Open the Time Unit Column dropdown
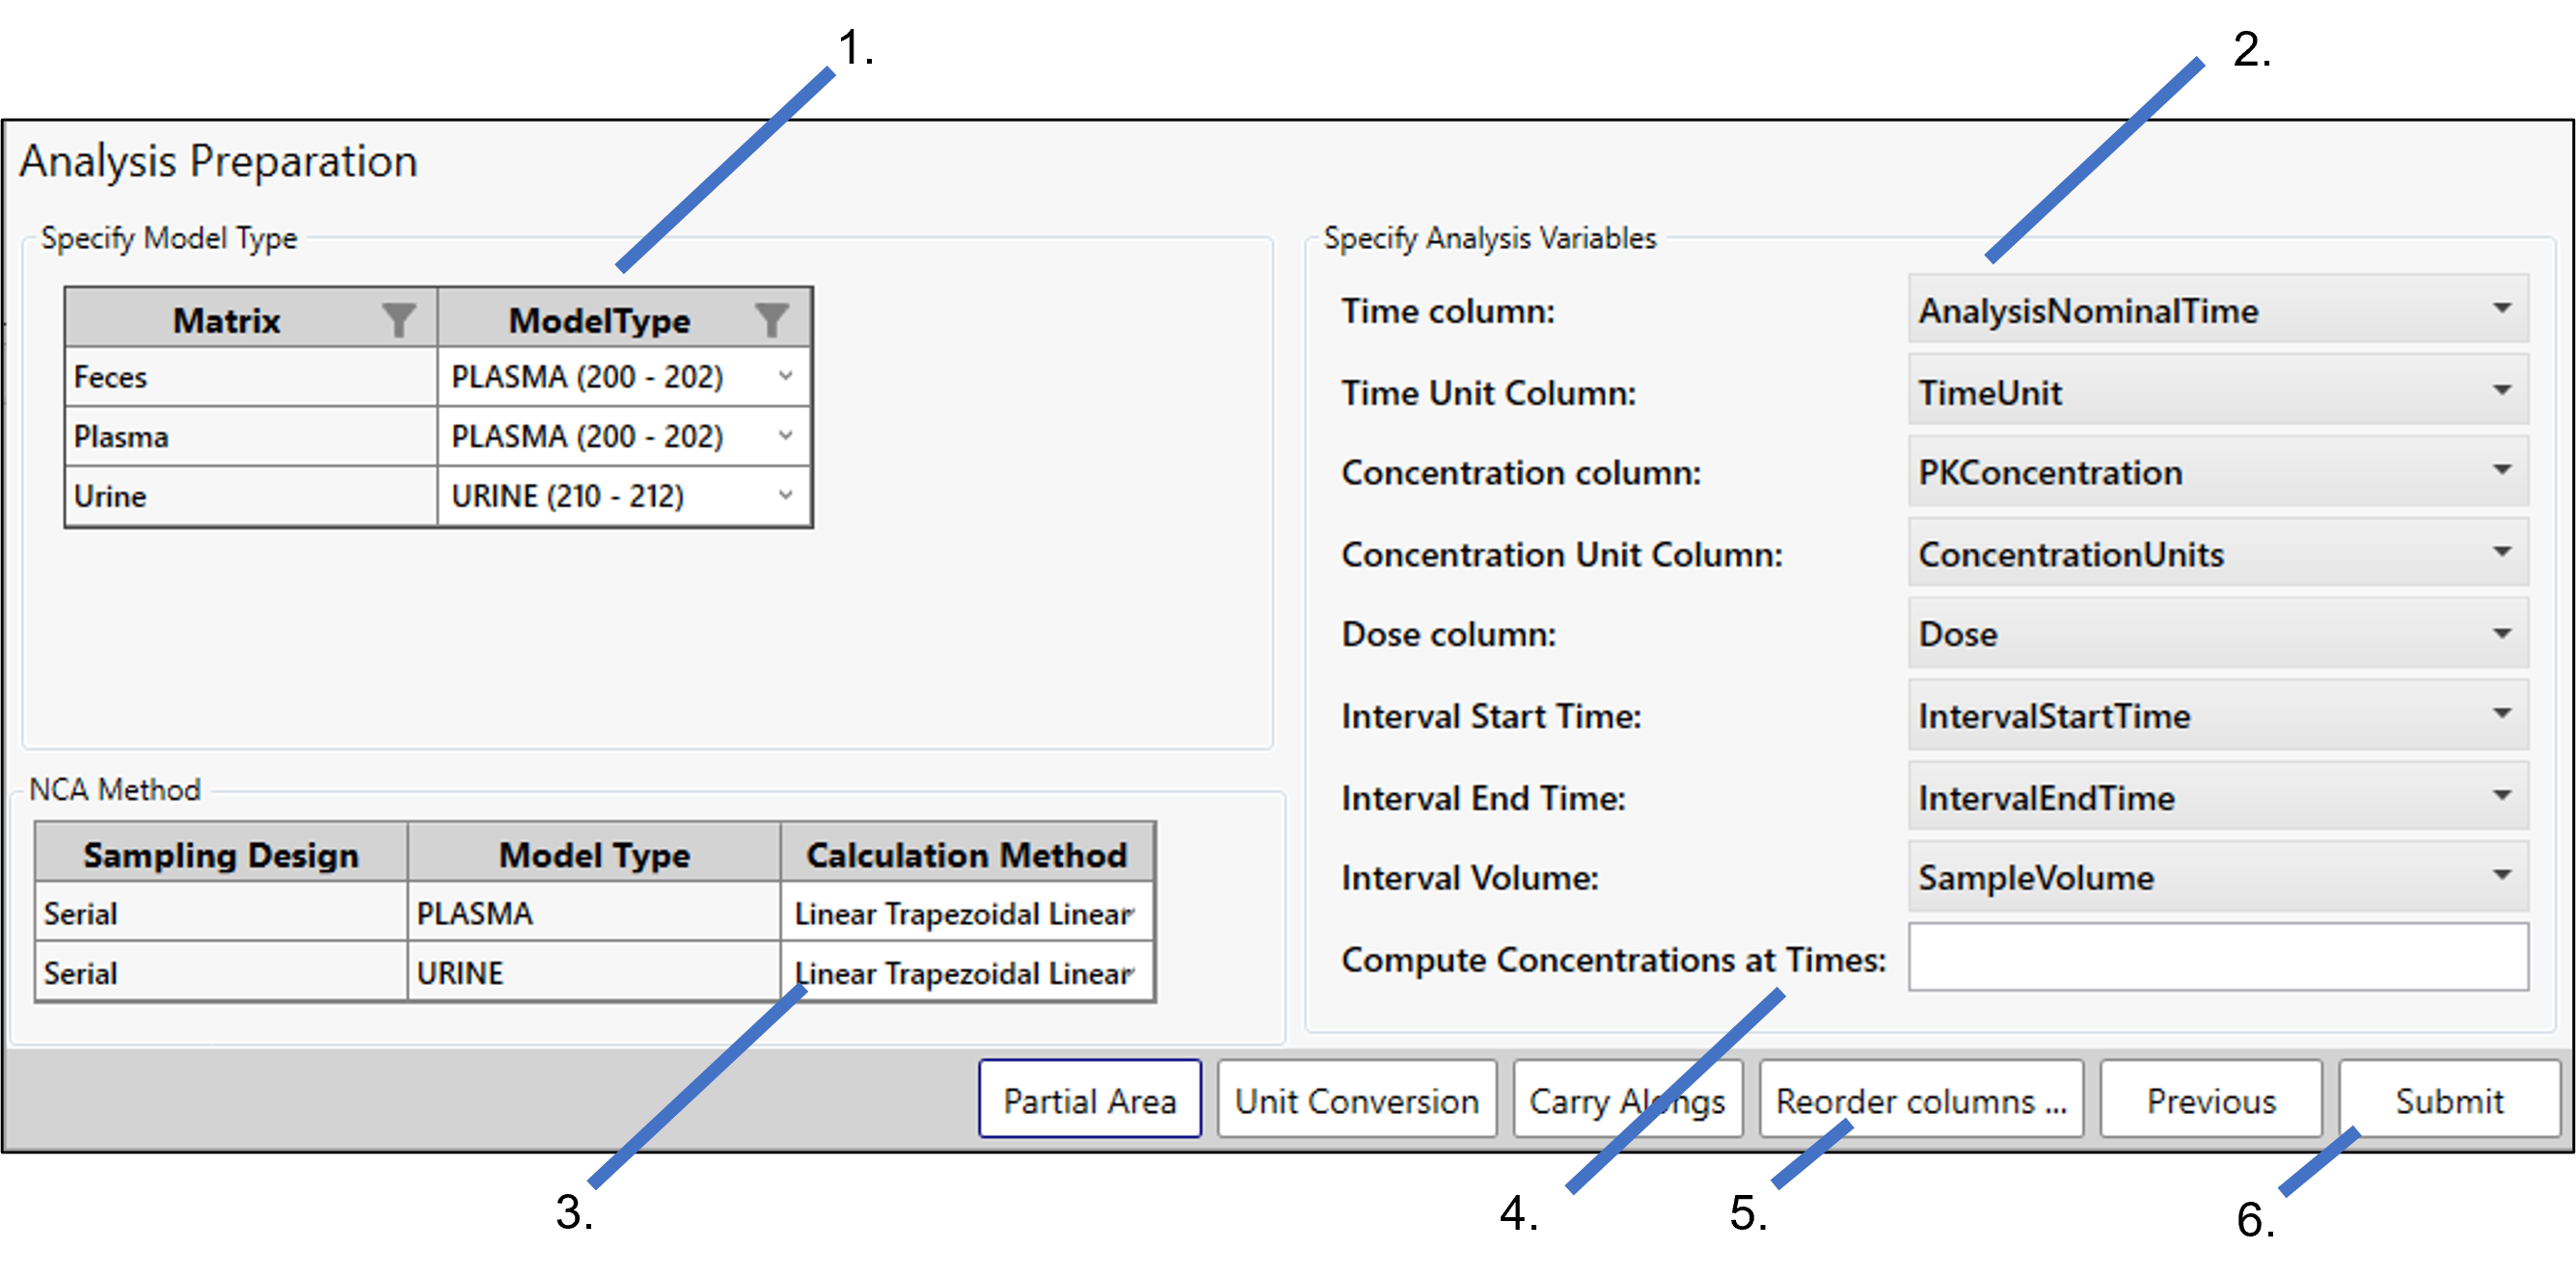 click(2502, 390)
